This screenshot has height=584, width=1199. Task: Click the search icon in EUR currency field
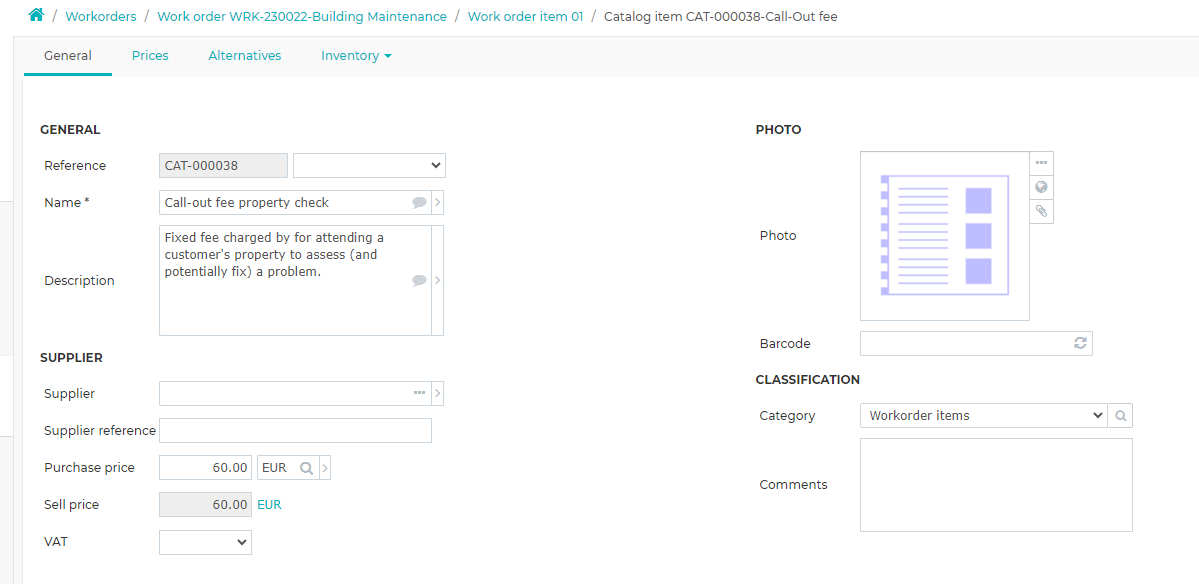point(307,469)
